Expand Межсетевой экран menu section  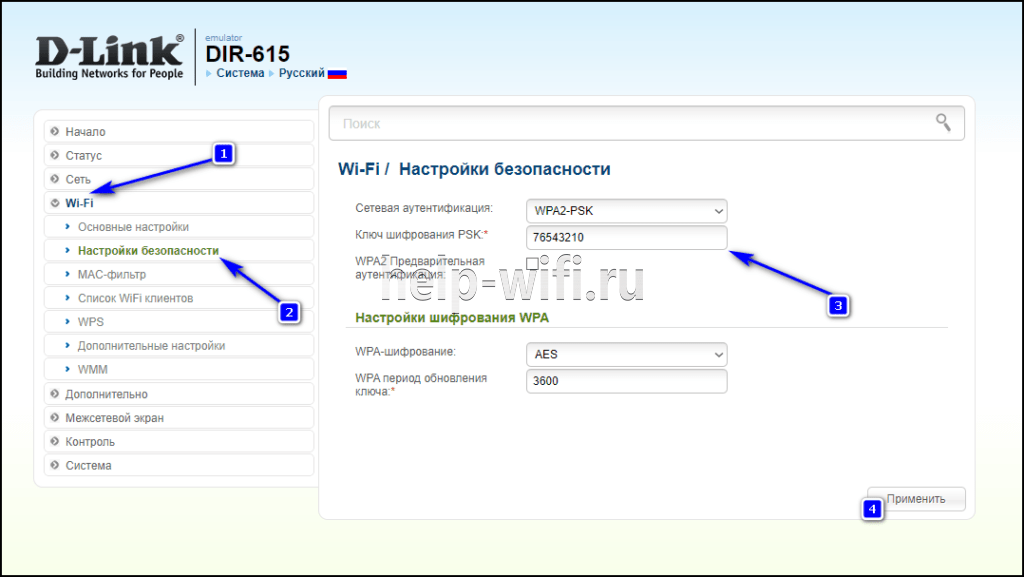[179, 418]
